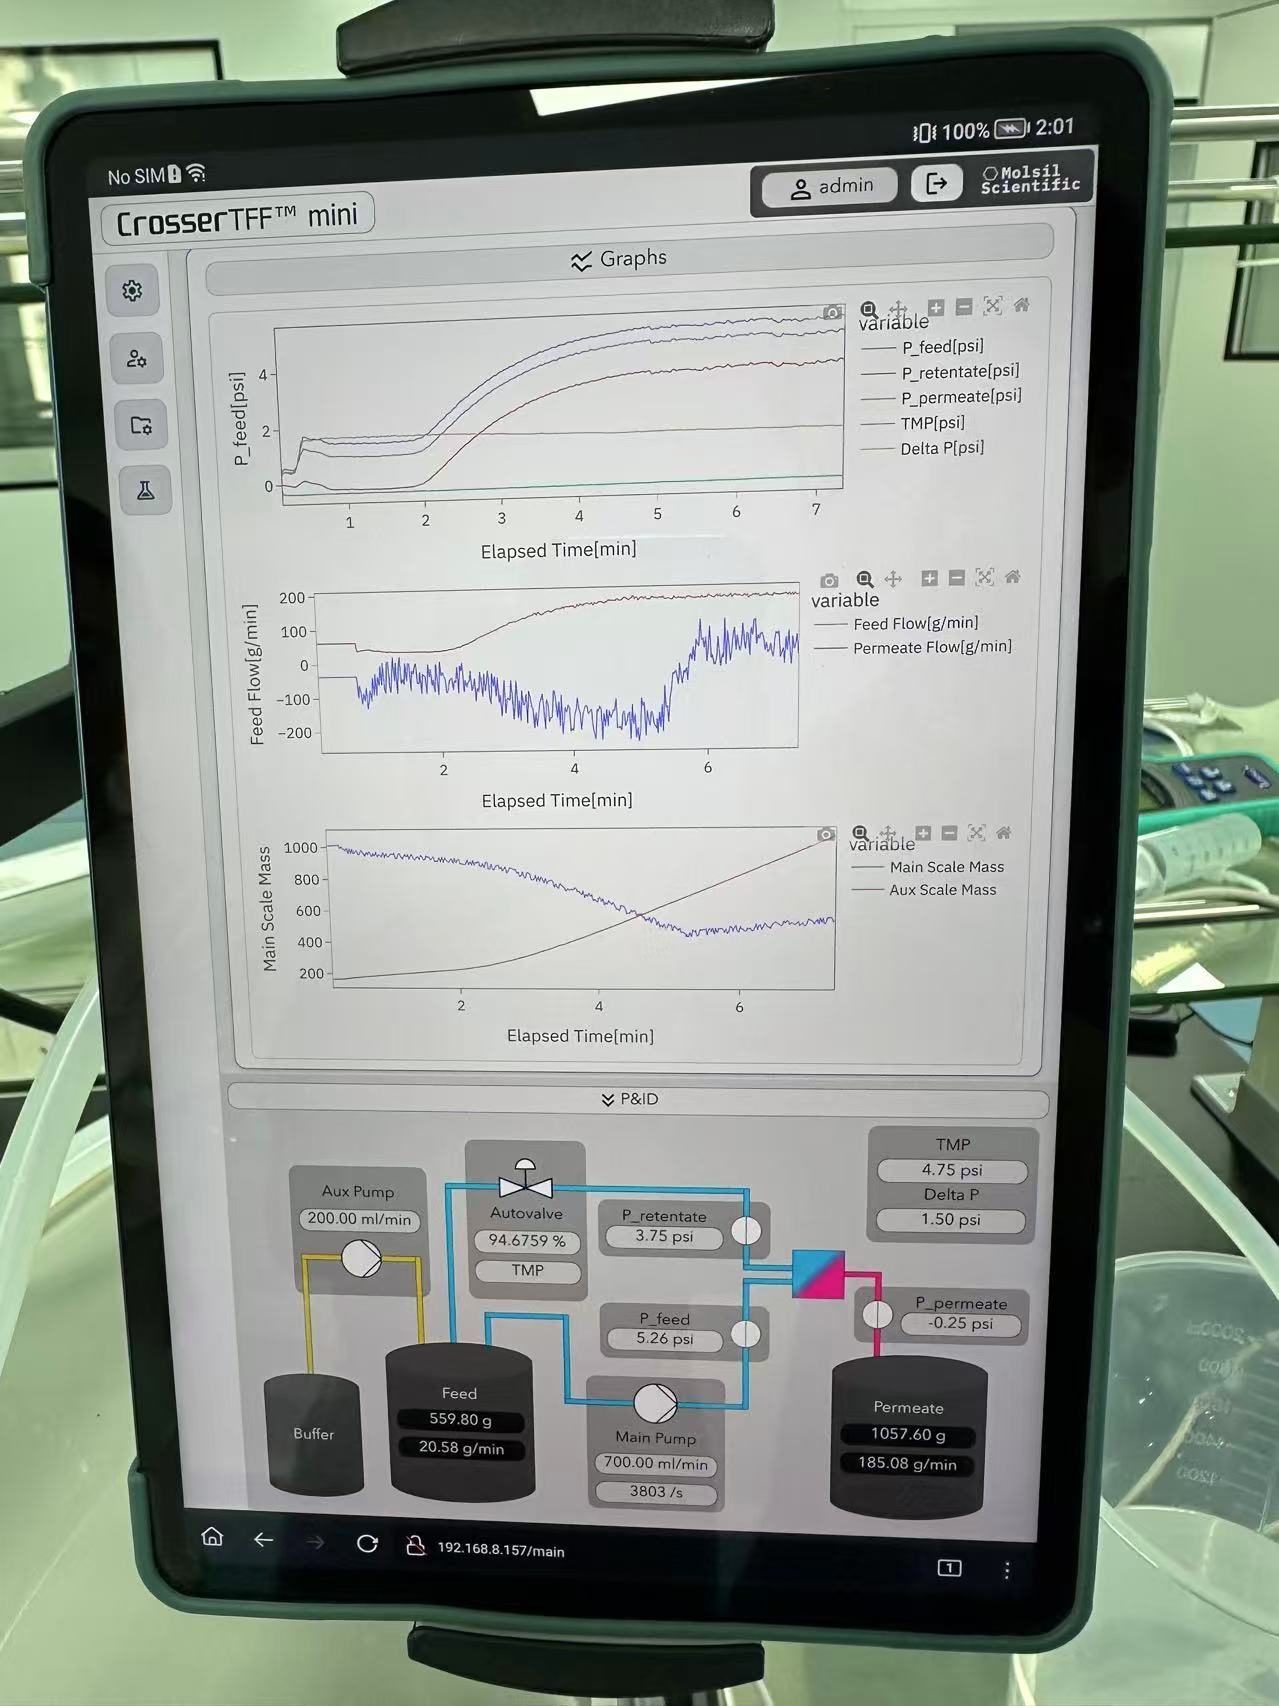Select zoom tool on the flow graph
Image resolution: width=1279 pixels, height=1706 pixels.
tap(865, 579)
